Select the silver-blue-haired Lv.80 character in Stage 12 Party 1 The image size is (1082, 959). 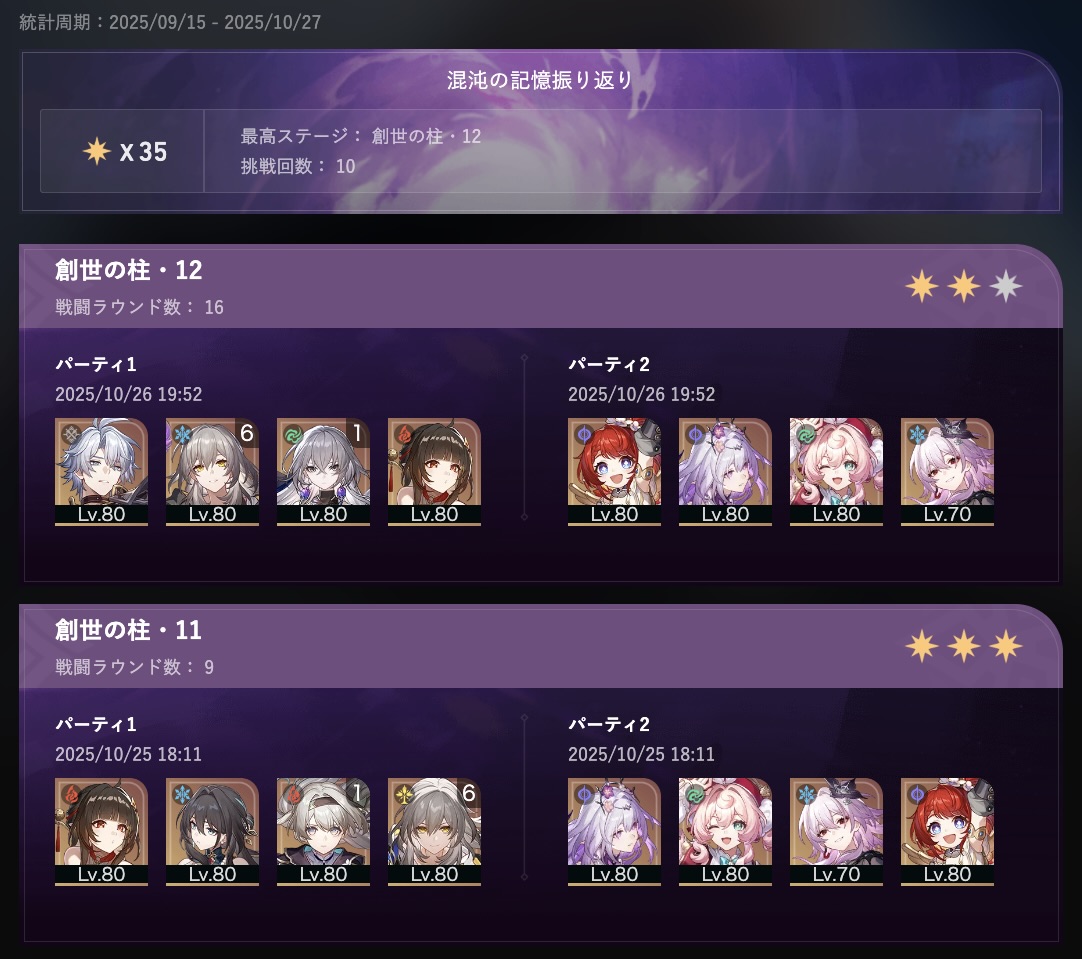pyautogui.click(x=101, y=472)
